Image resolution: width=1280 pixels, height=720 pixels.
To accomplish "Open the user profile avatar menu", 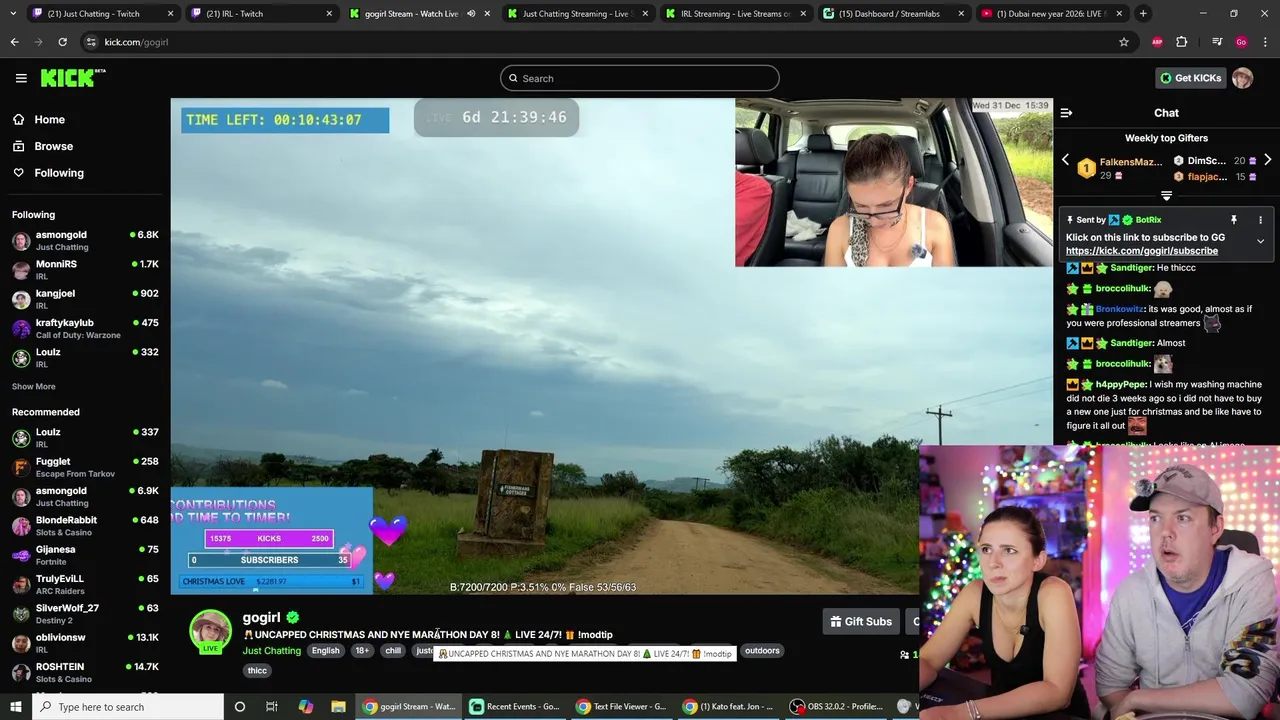I will point(1243,78).
